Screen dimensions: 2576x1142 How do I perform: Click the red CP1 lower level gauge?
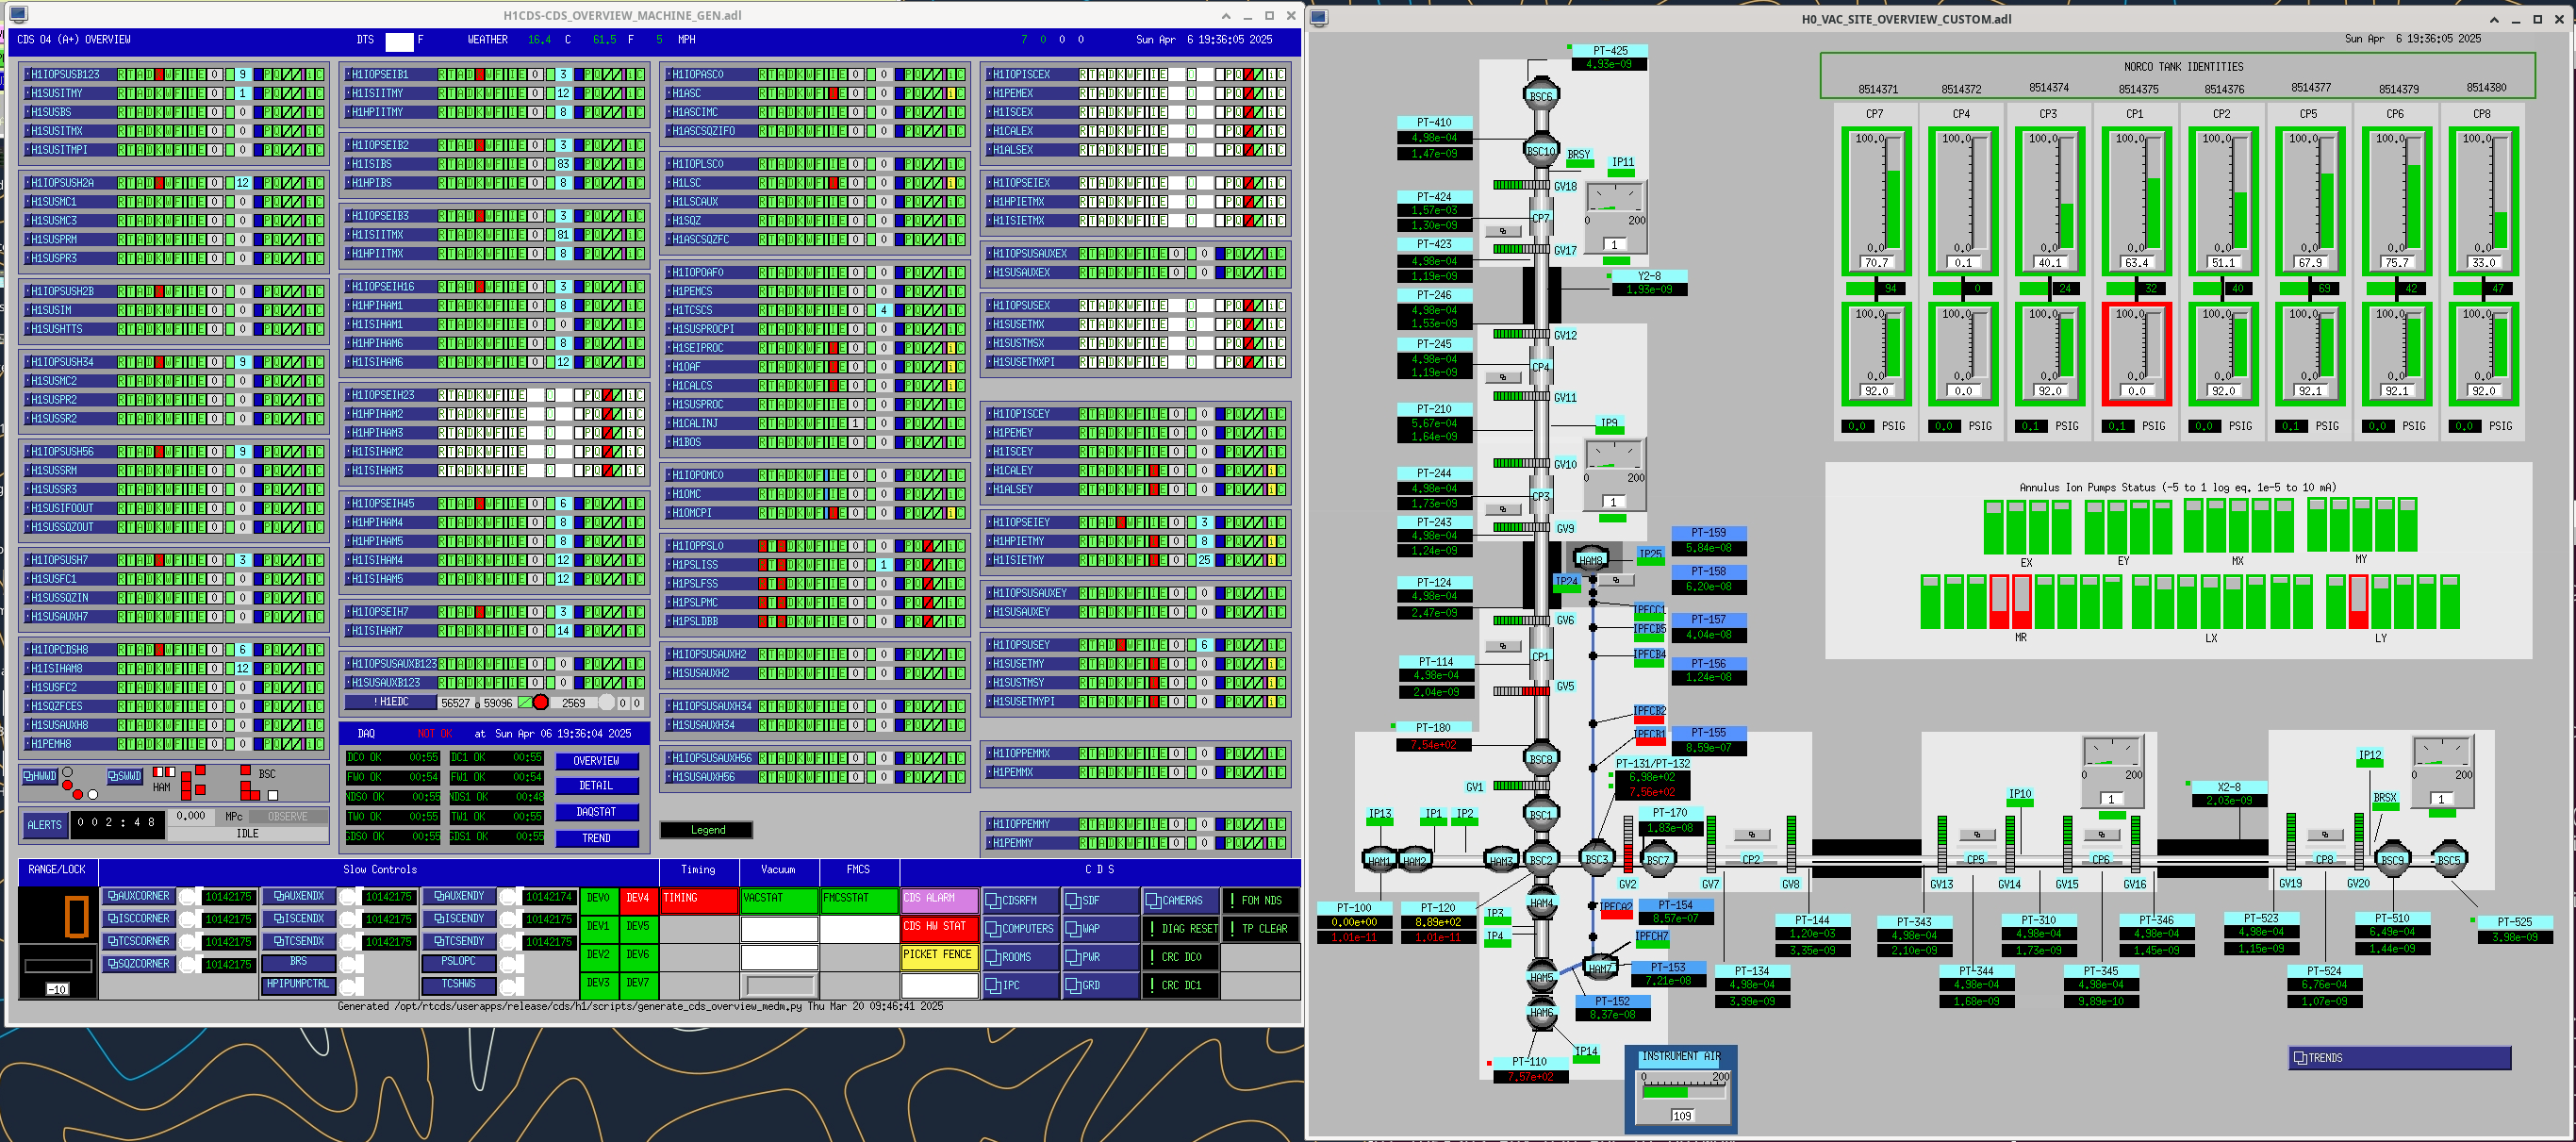click(2135, 354)
